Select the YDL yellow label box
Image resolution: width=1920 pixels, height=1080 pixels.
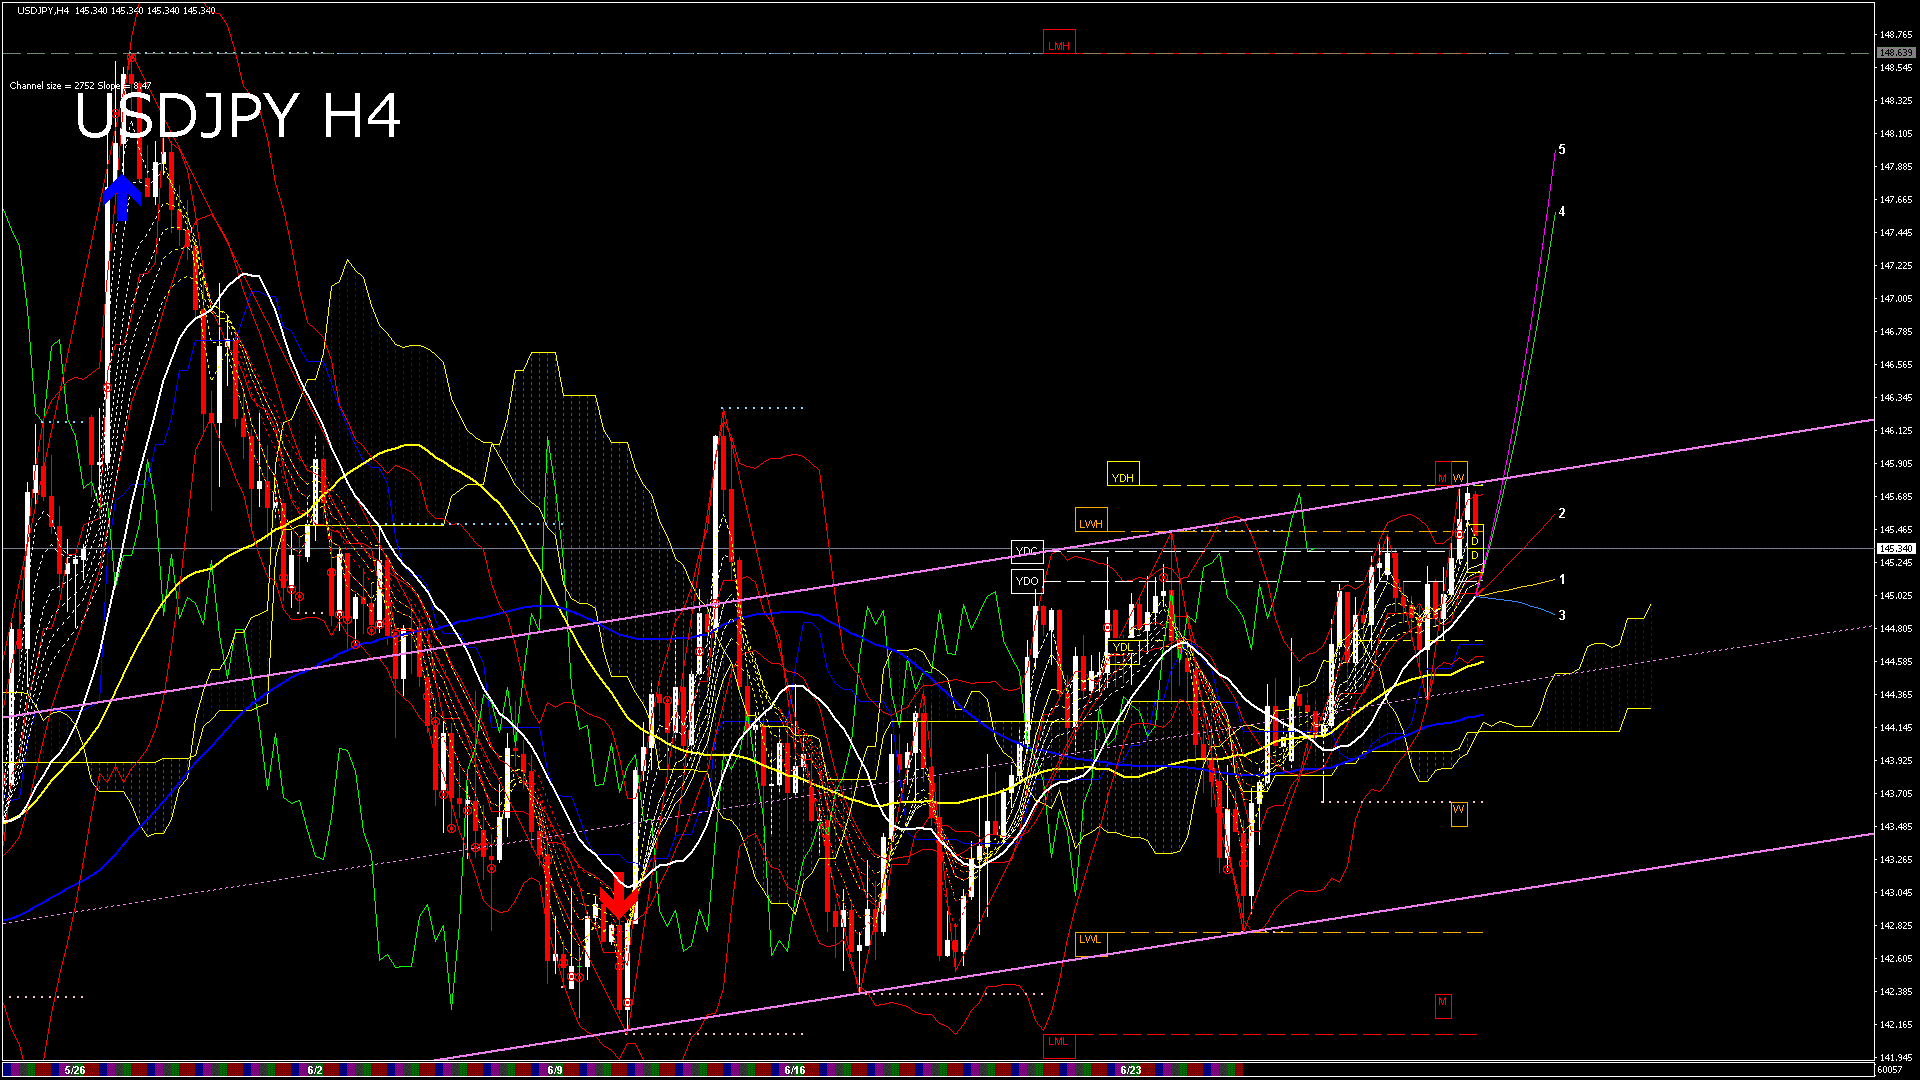click(x=1123, y=647)
